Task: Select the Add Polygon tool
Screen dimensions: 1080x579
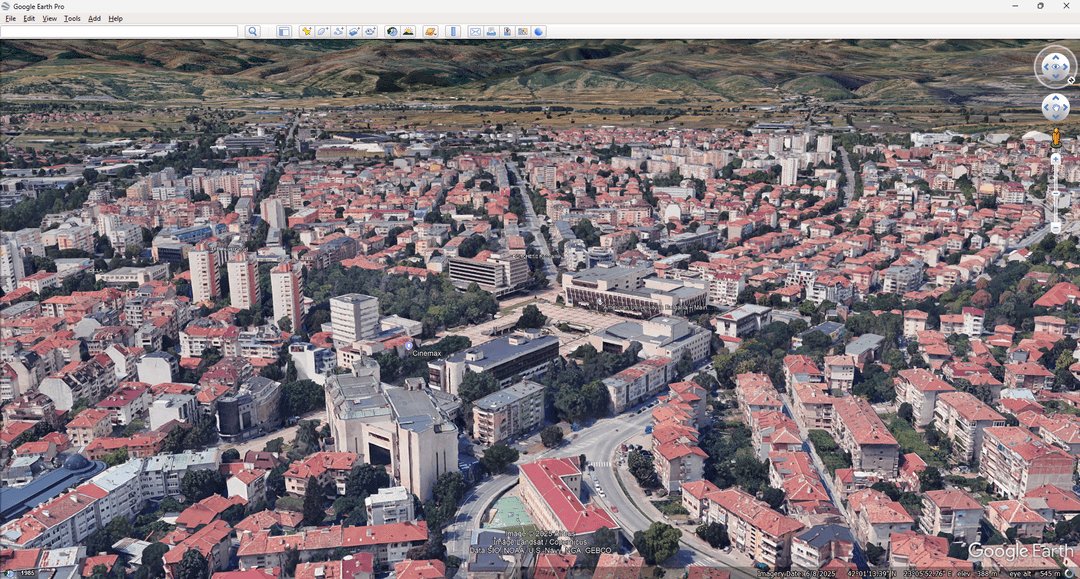Action: point(322,32)
